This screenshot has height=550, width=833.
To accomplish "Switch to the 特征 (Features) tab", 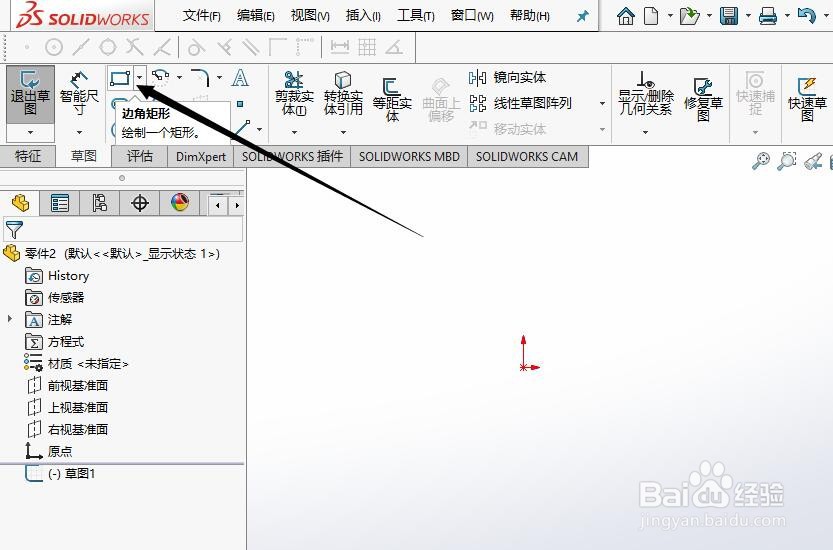I will point(28,156).
